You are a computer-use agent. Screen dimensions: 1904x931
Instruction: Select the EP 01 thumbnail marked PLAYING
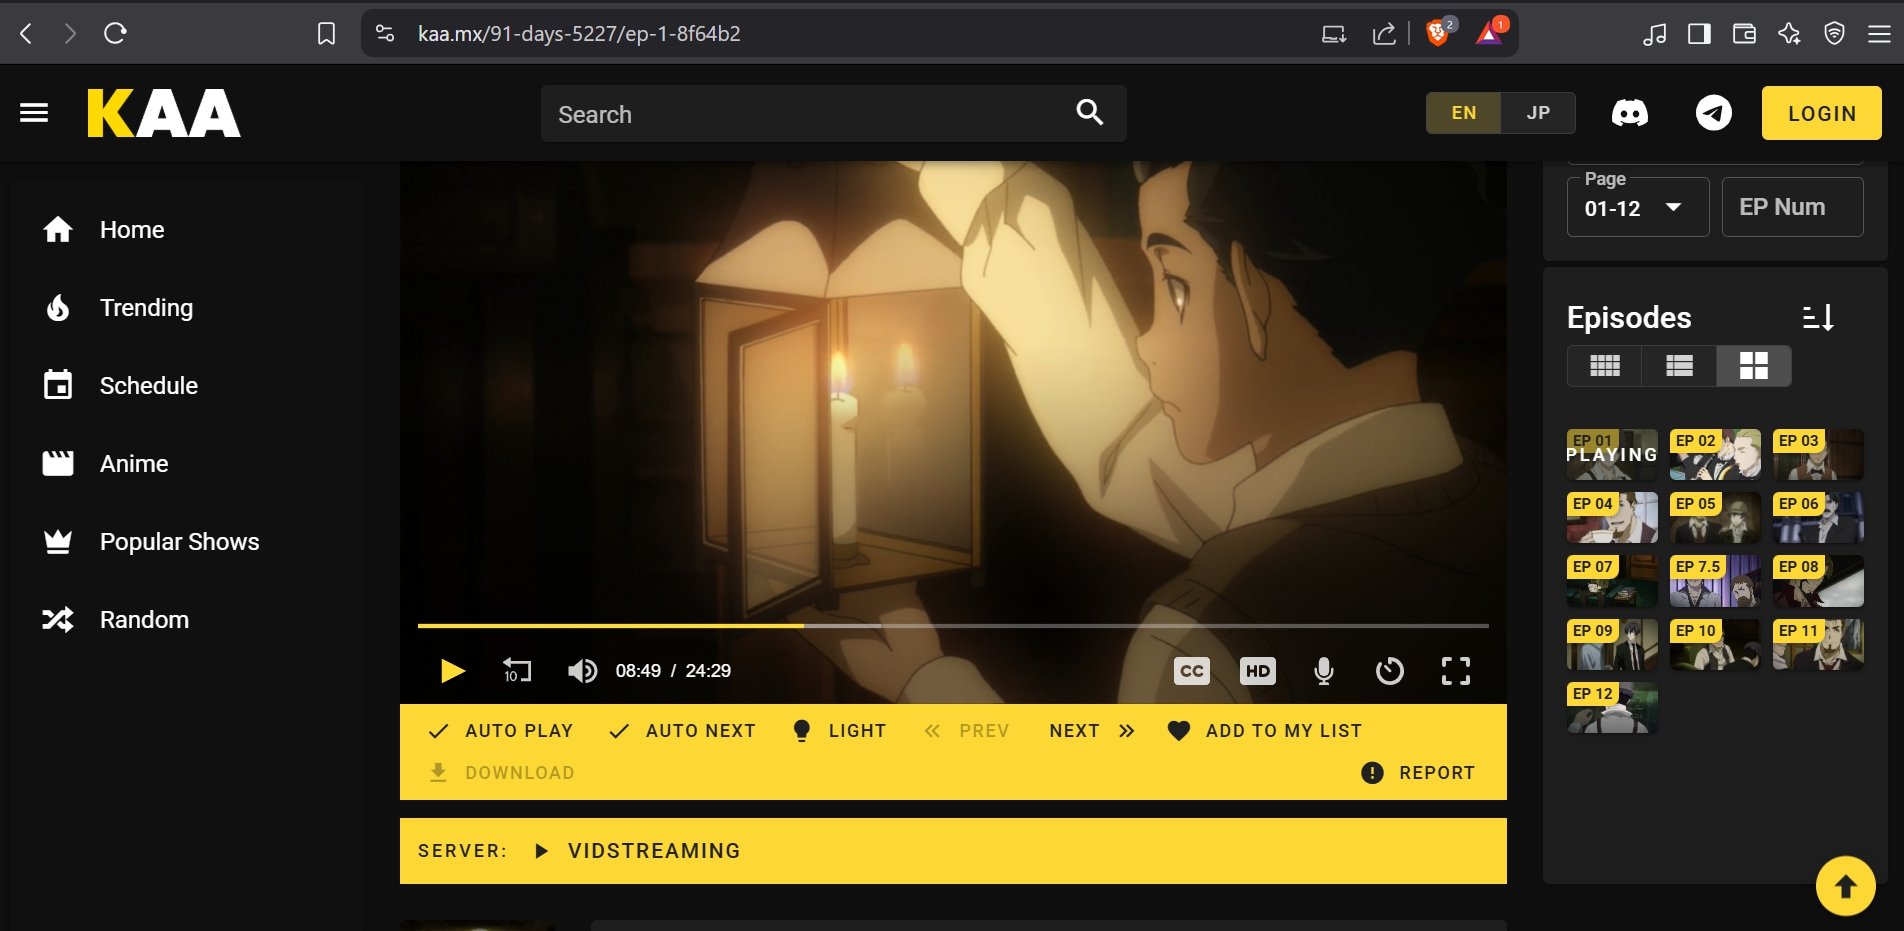coord(1612,455)
